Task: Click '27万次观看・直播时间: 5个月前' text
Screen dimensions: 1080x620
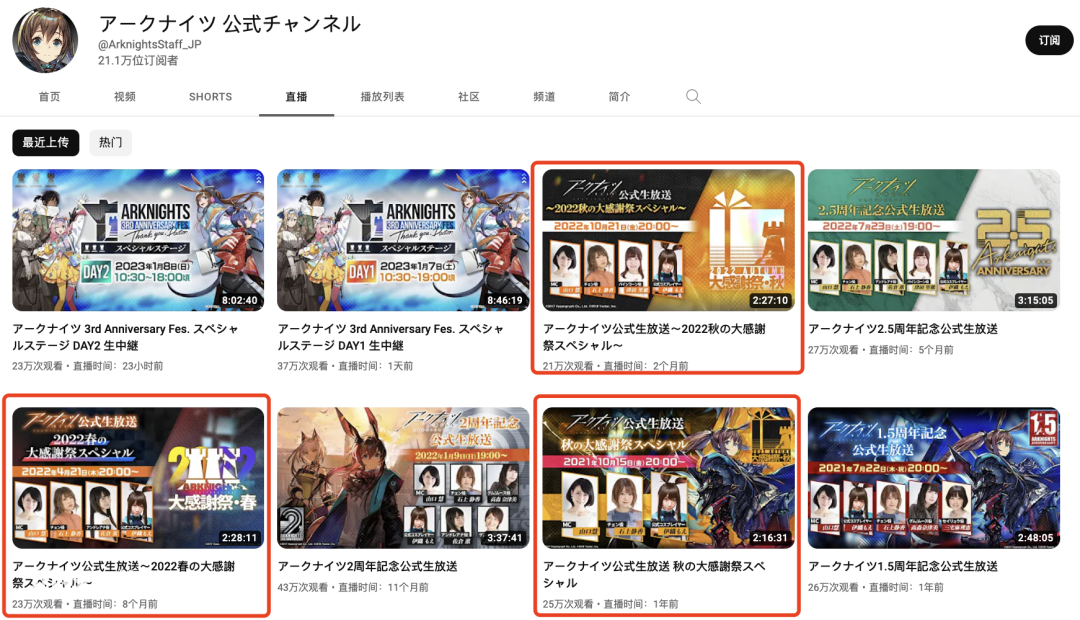Action: 881,350
